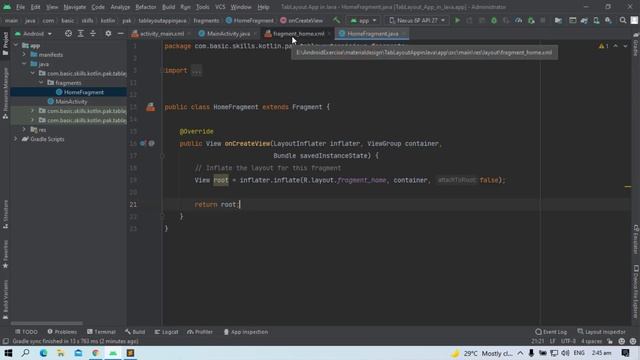Open the Event Log
The image size is (640, 360).
click(x=551, y=332)
